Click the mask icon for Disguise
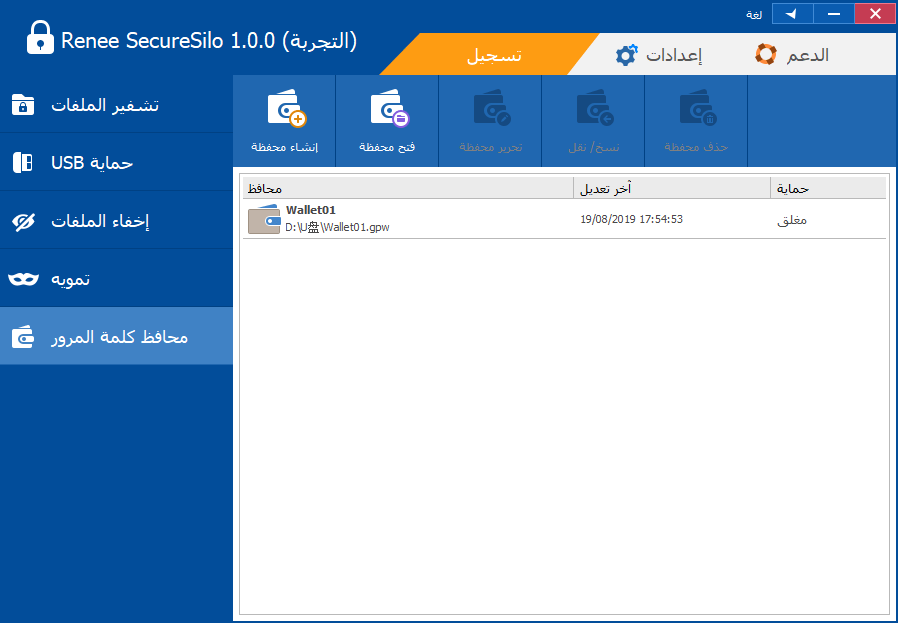The height and width of the screenshot is (623, 898). (x=23, y=279)
